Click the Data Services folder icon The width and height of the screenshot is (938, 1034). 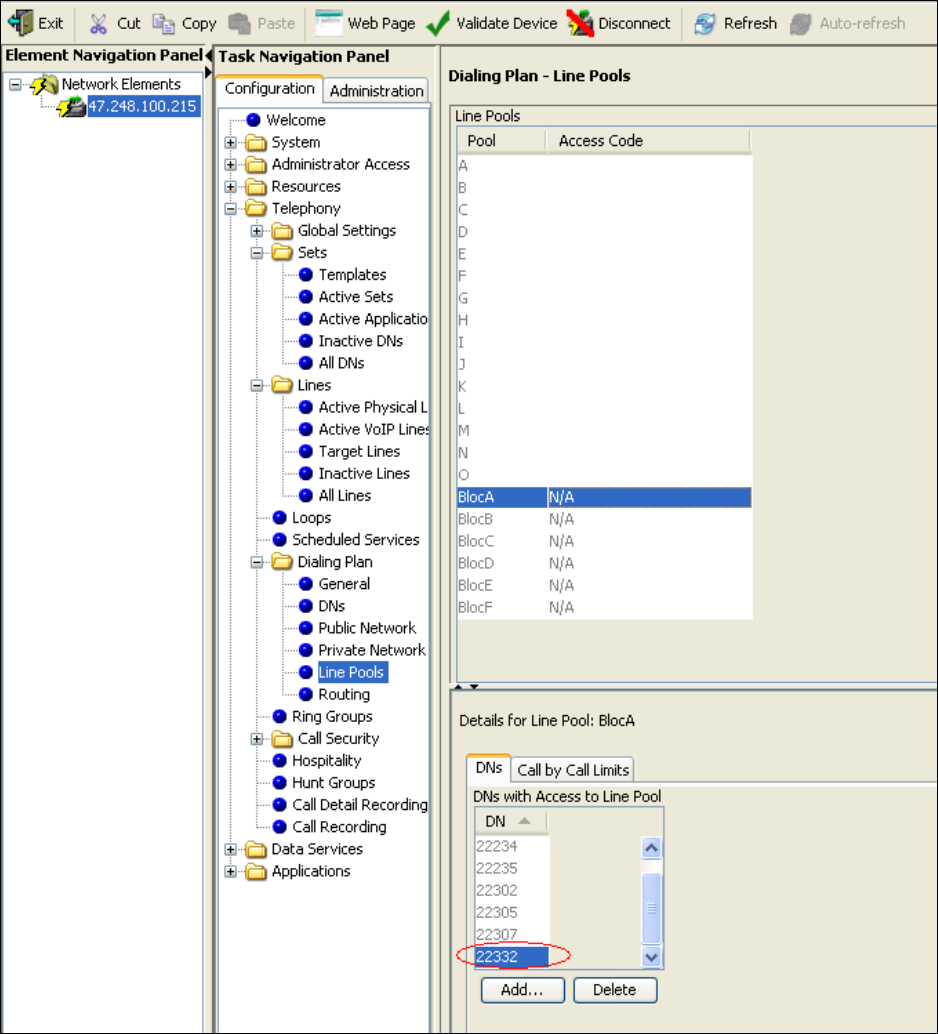(x=255, y=849)
